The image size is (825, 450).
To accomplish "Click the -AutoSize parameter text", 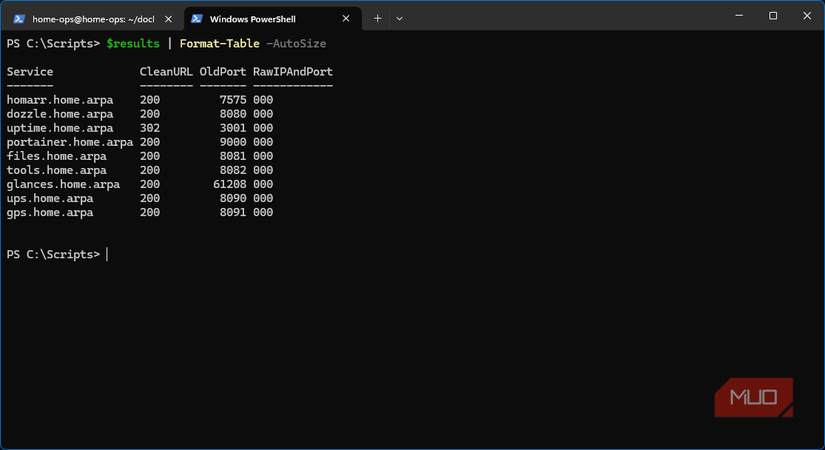I will (x=296, y=44).
